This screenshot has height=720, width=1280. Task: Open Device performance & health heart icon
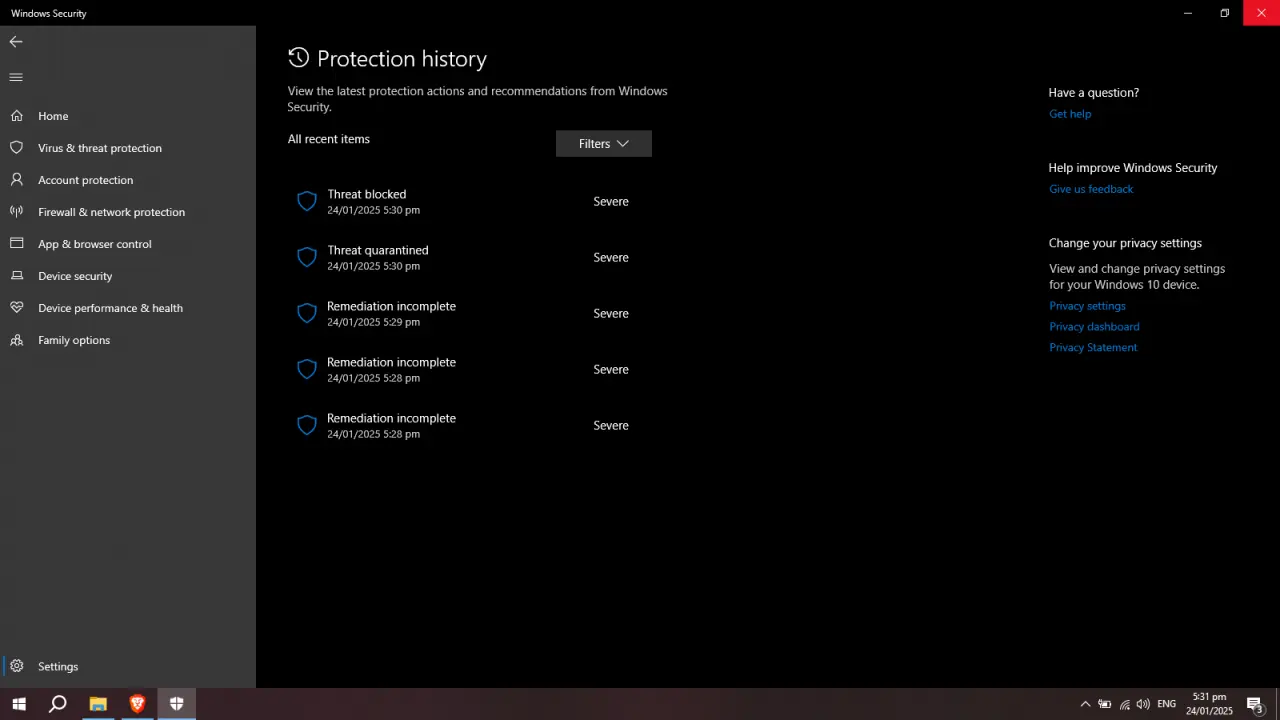(x=16, y=308)
